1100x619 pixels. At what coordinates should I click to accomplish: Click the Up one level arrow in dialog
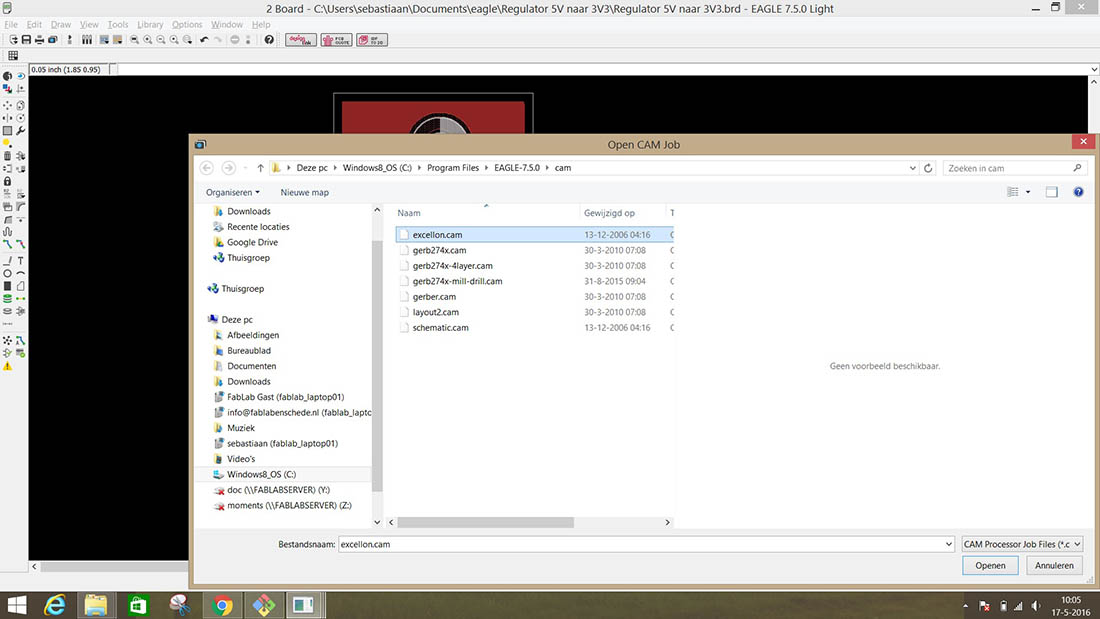point(260,168)
